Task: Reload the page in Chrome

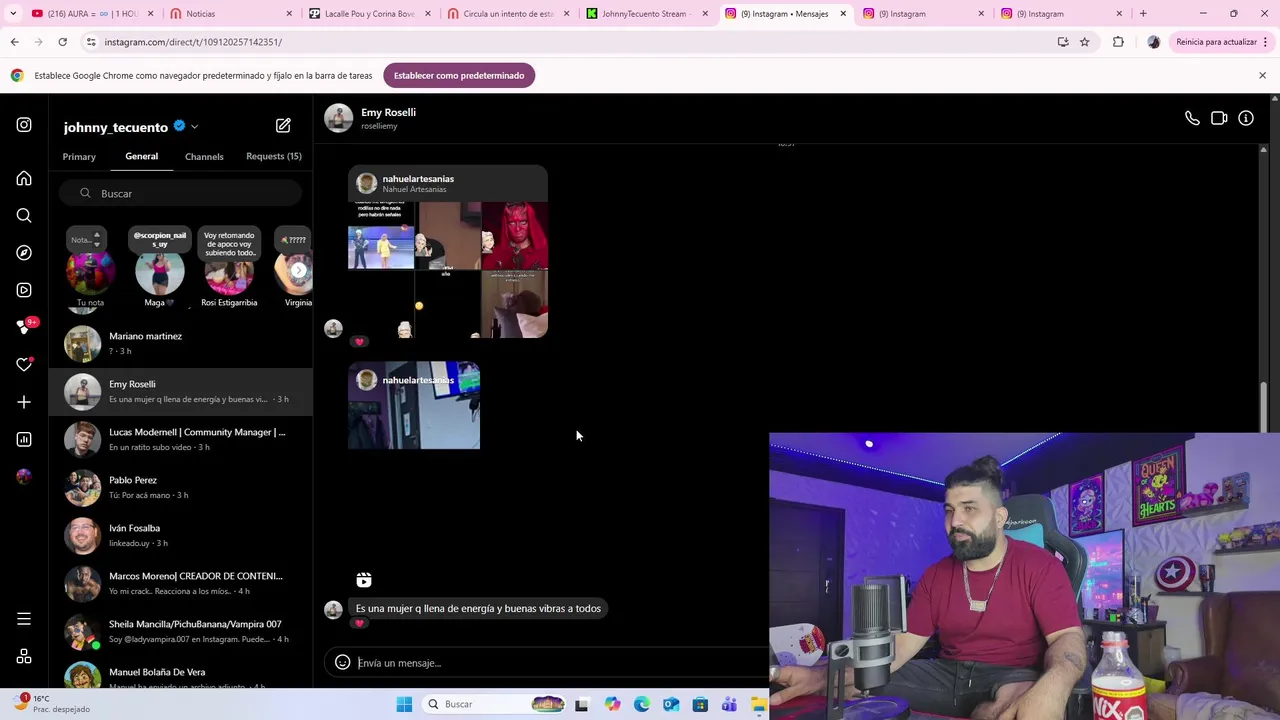Action: point(62,42)
